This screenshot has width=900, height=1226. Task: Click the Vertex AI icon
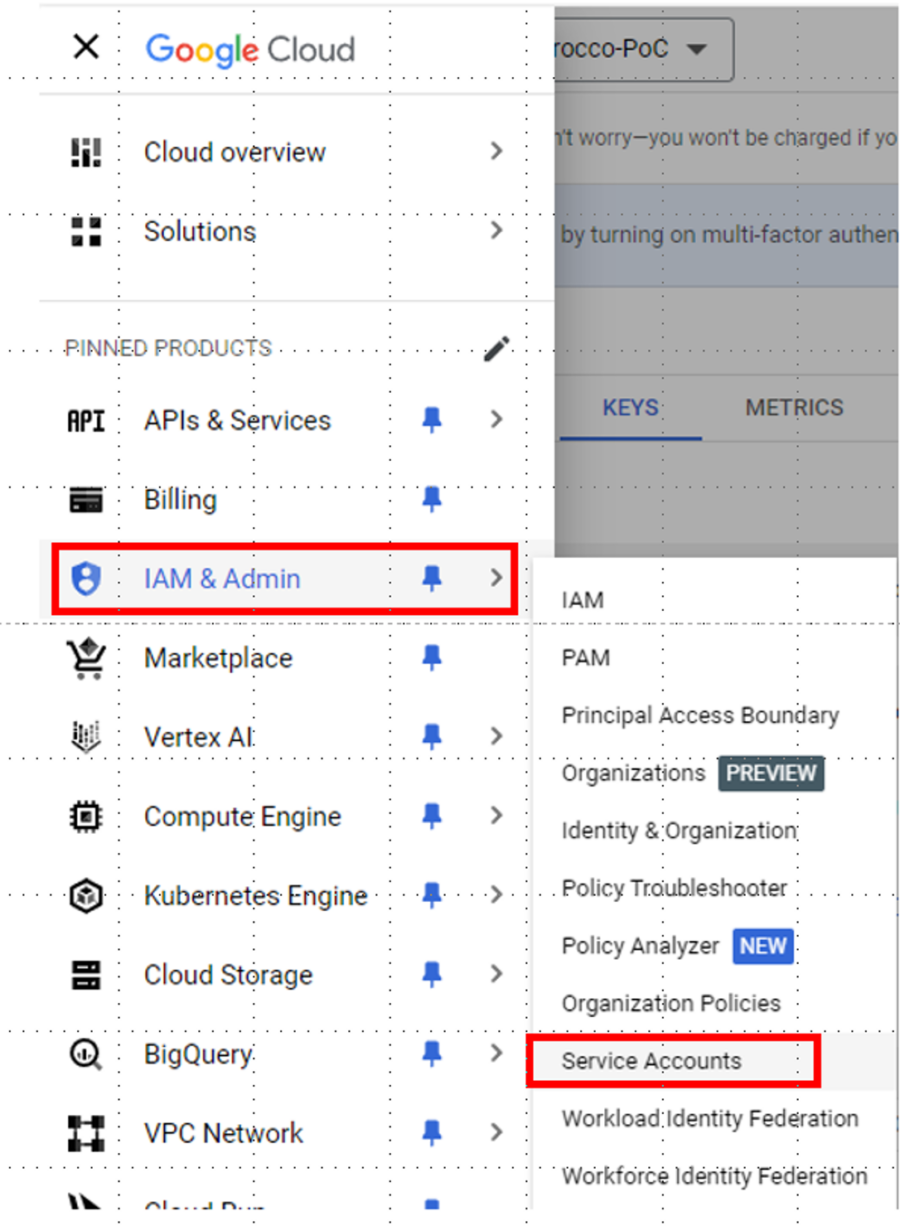click(86, 737)
